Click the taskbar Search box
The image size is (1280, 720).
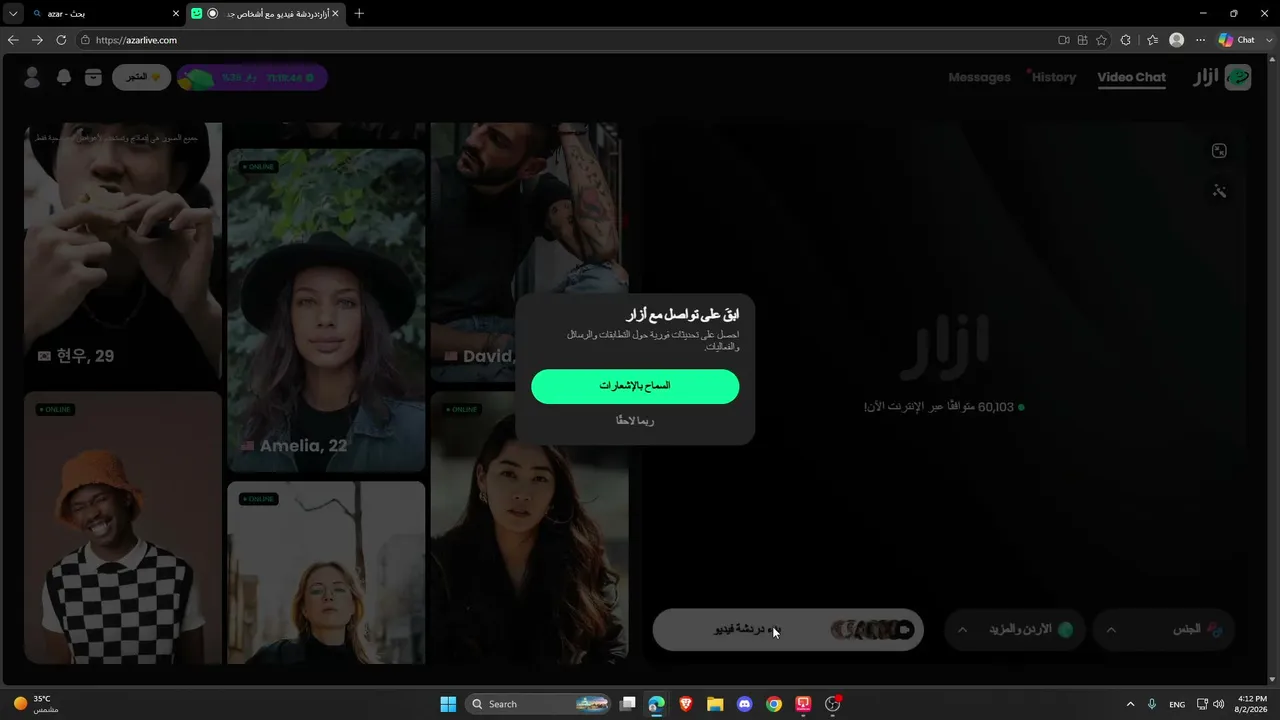[540, 704]
